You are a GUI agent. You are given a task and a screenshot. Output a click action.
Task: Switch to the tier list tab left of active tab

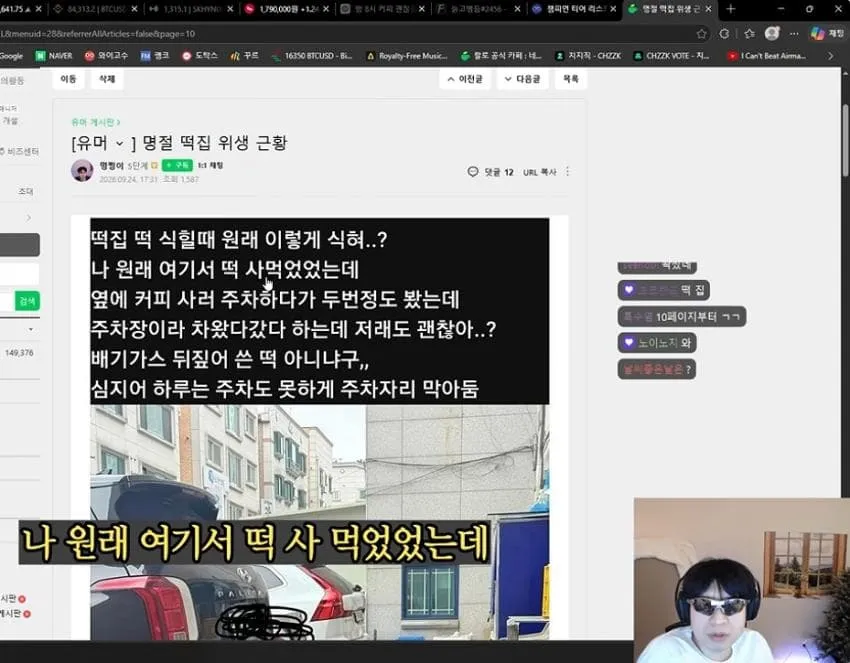point(574,9)
